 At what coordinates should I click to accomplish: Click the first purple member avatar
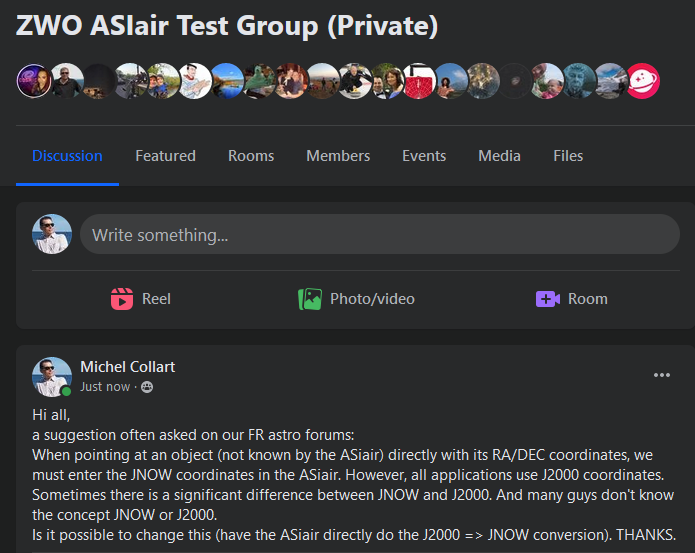pyautogui.click(x=33, y=81)
